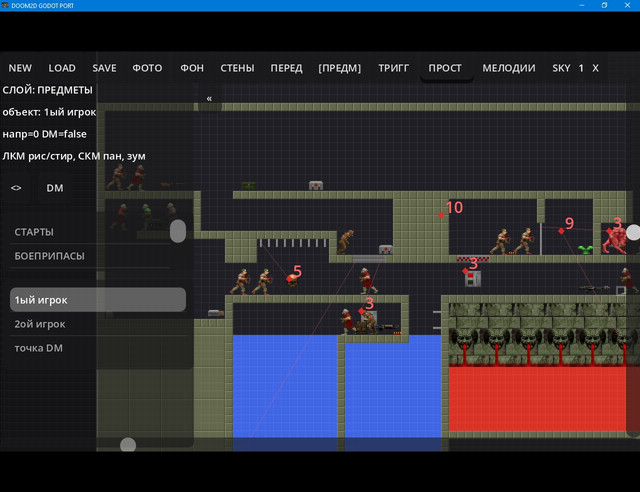Screen dimensions: 640x492
Task: Select точка DM in the list
Action: point(98,348)
